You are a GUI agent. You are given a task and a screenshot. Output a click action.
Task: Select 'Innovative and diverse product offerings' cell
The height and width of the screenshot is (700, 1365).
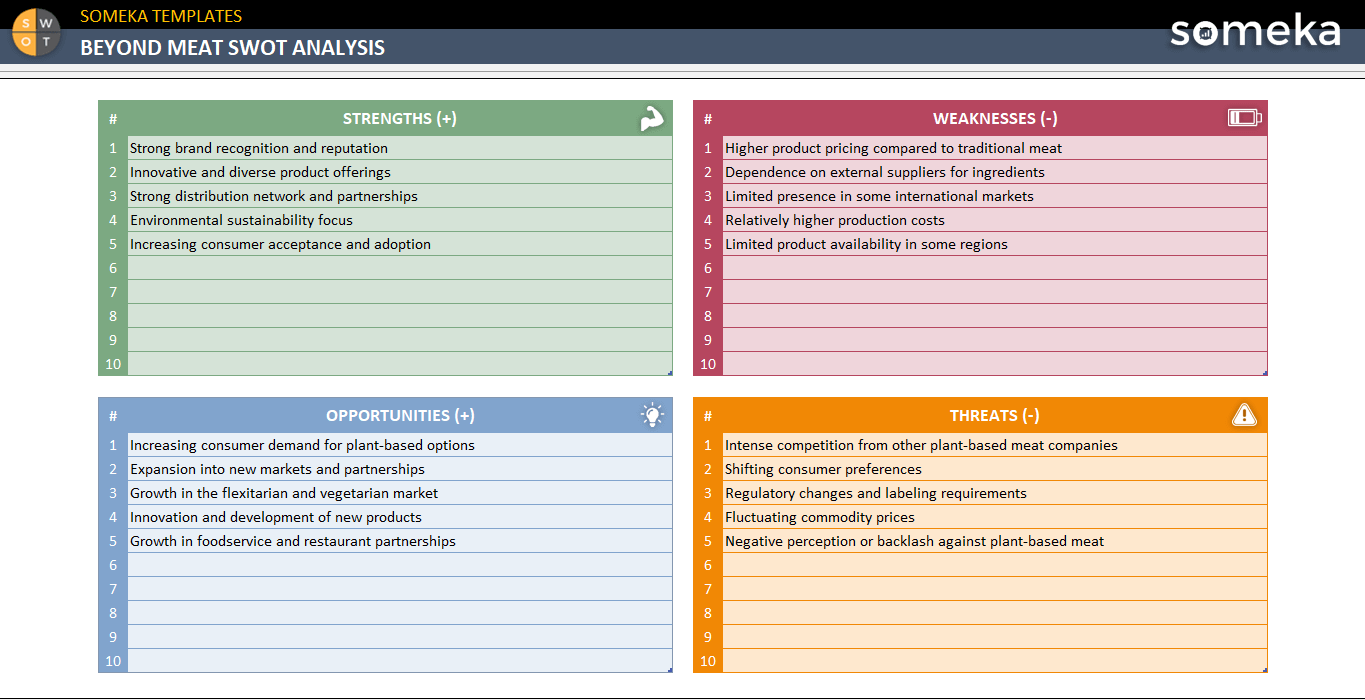point(400,172)
